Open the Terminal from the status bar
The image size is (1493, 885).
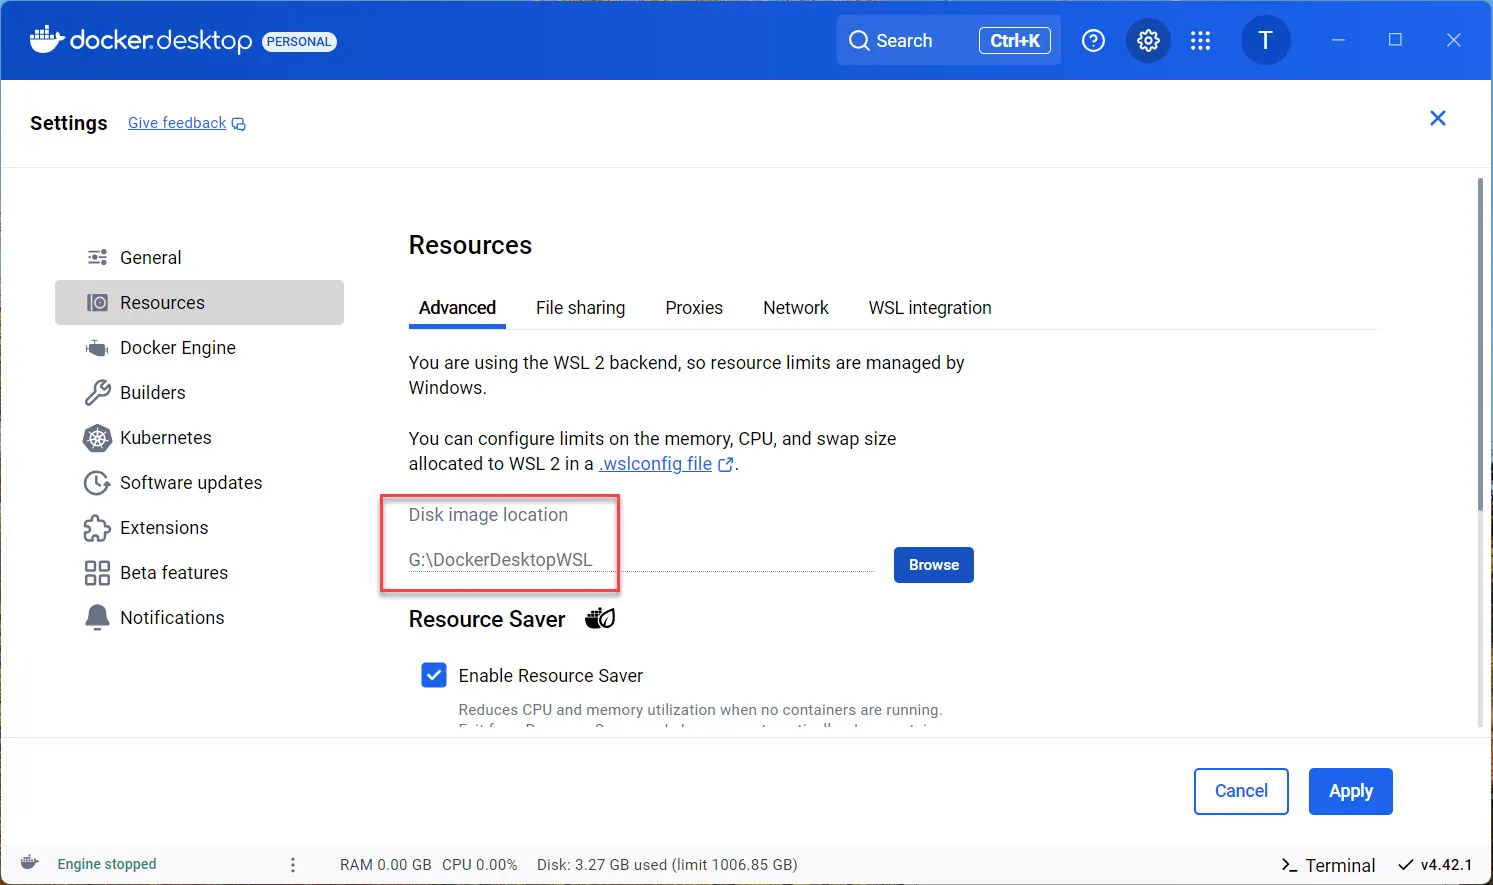pos(1327,864)
